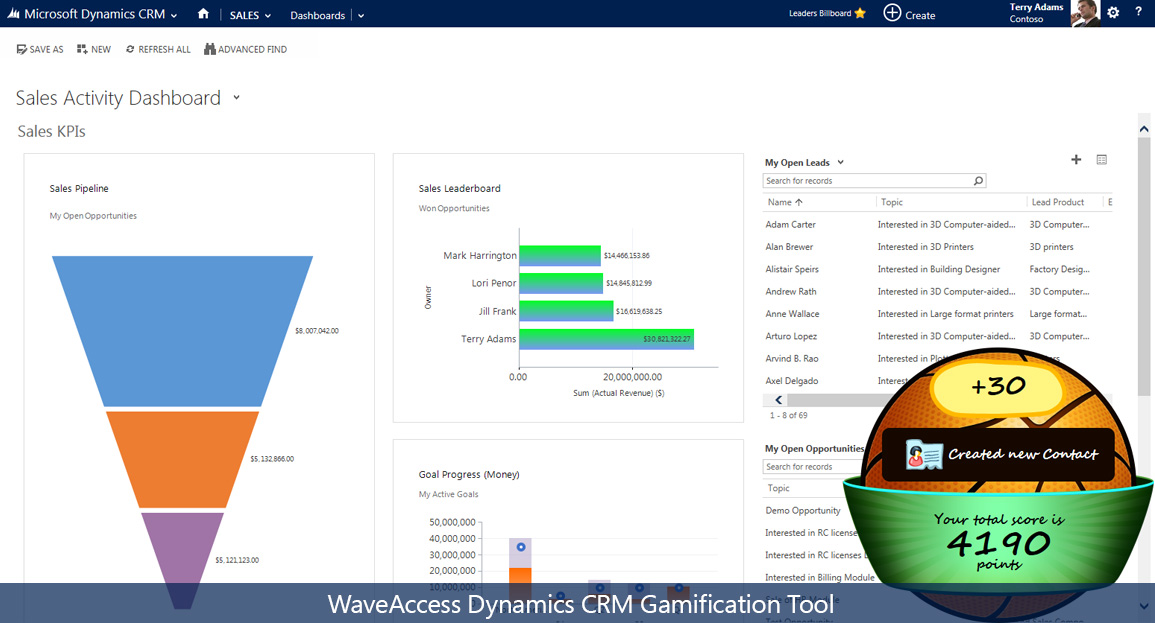Viewport: 1155px width, 623px height.
Task: Expand Microsoft Dynamics CRM navigation dropdown
Action: point(174,15)
